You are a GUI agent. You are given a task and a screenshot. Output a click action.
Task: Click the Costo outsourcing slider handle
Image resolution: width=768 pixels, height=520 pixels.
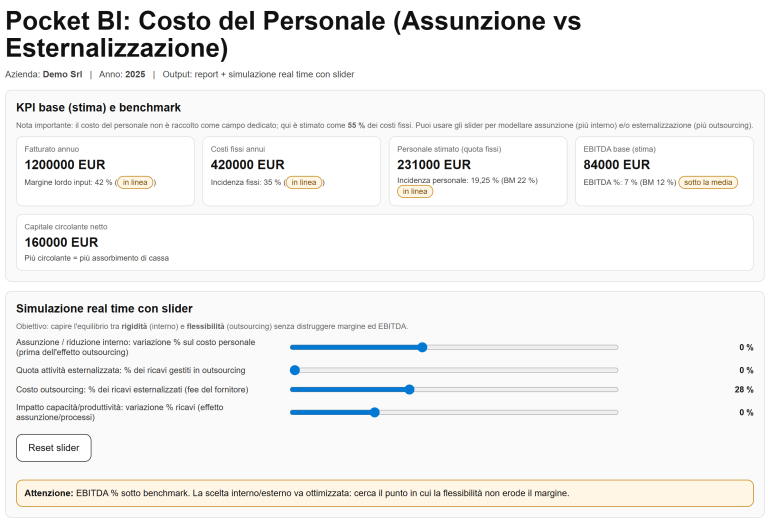409,389
